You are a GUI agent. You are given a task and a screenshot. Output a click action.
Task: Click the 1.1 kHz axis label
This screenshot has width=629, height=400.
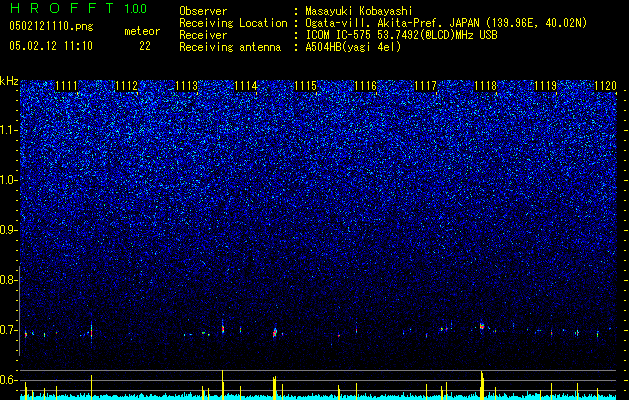click(x=9, y=130)
